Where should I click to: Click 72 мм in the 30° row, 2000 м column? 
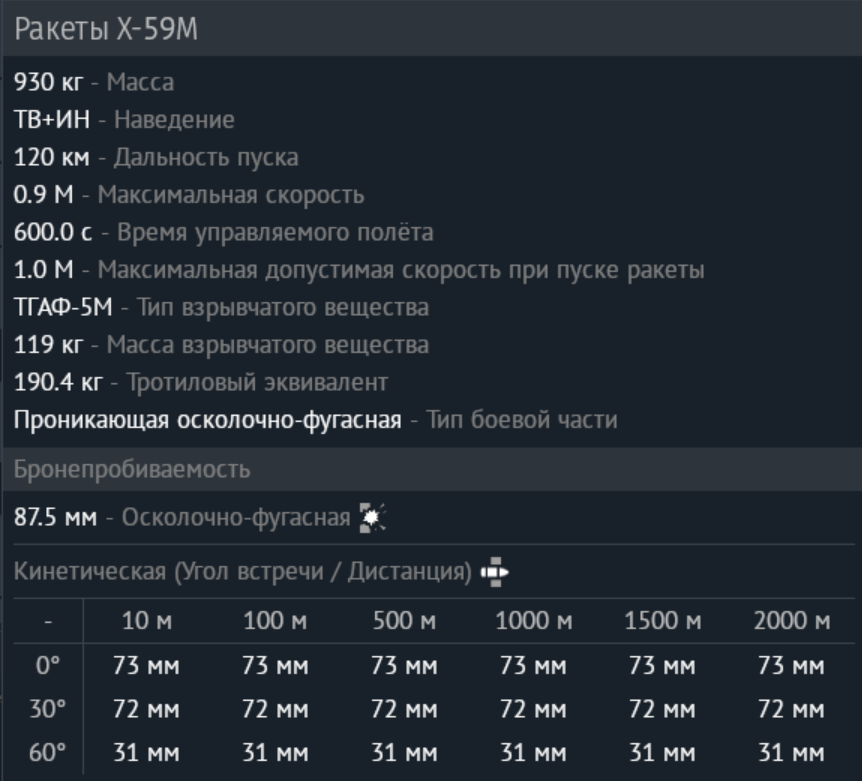tap(792, 710)
